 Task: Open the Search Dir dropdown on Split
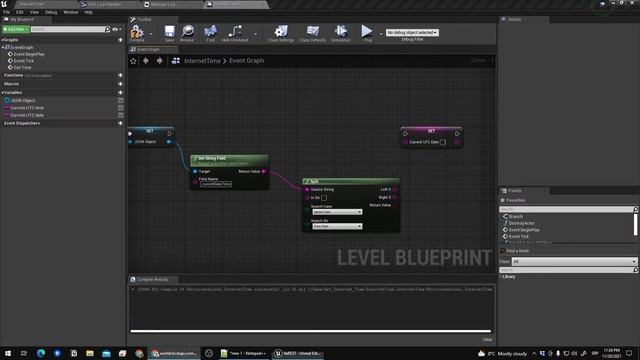click(337, 227)
